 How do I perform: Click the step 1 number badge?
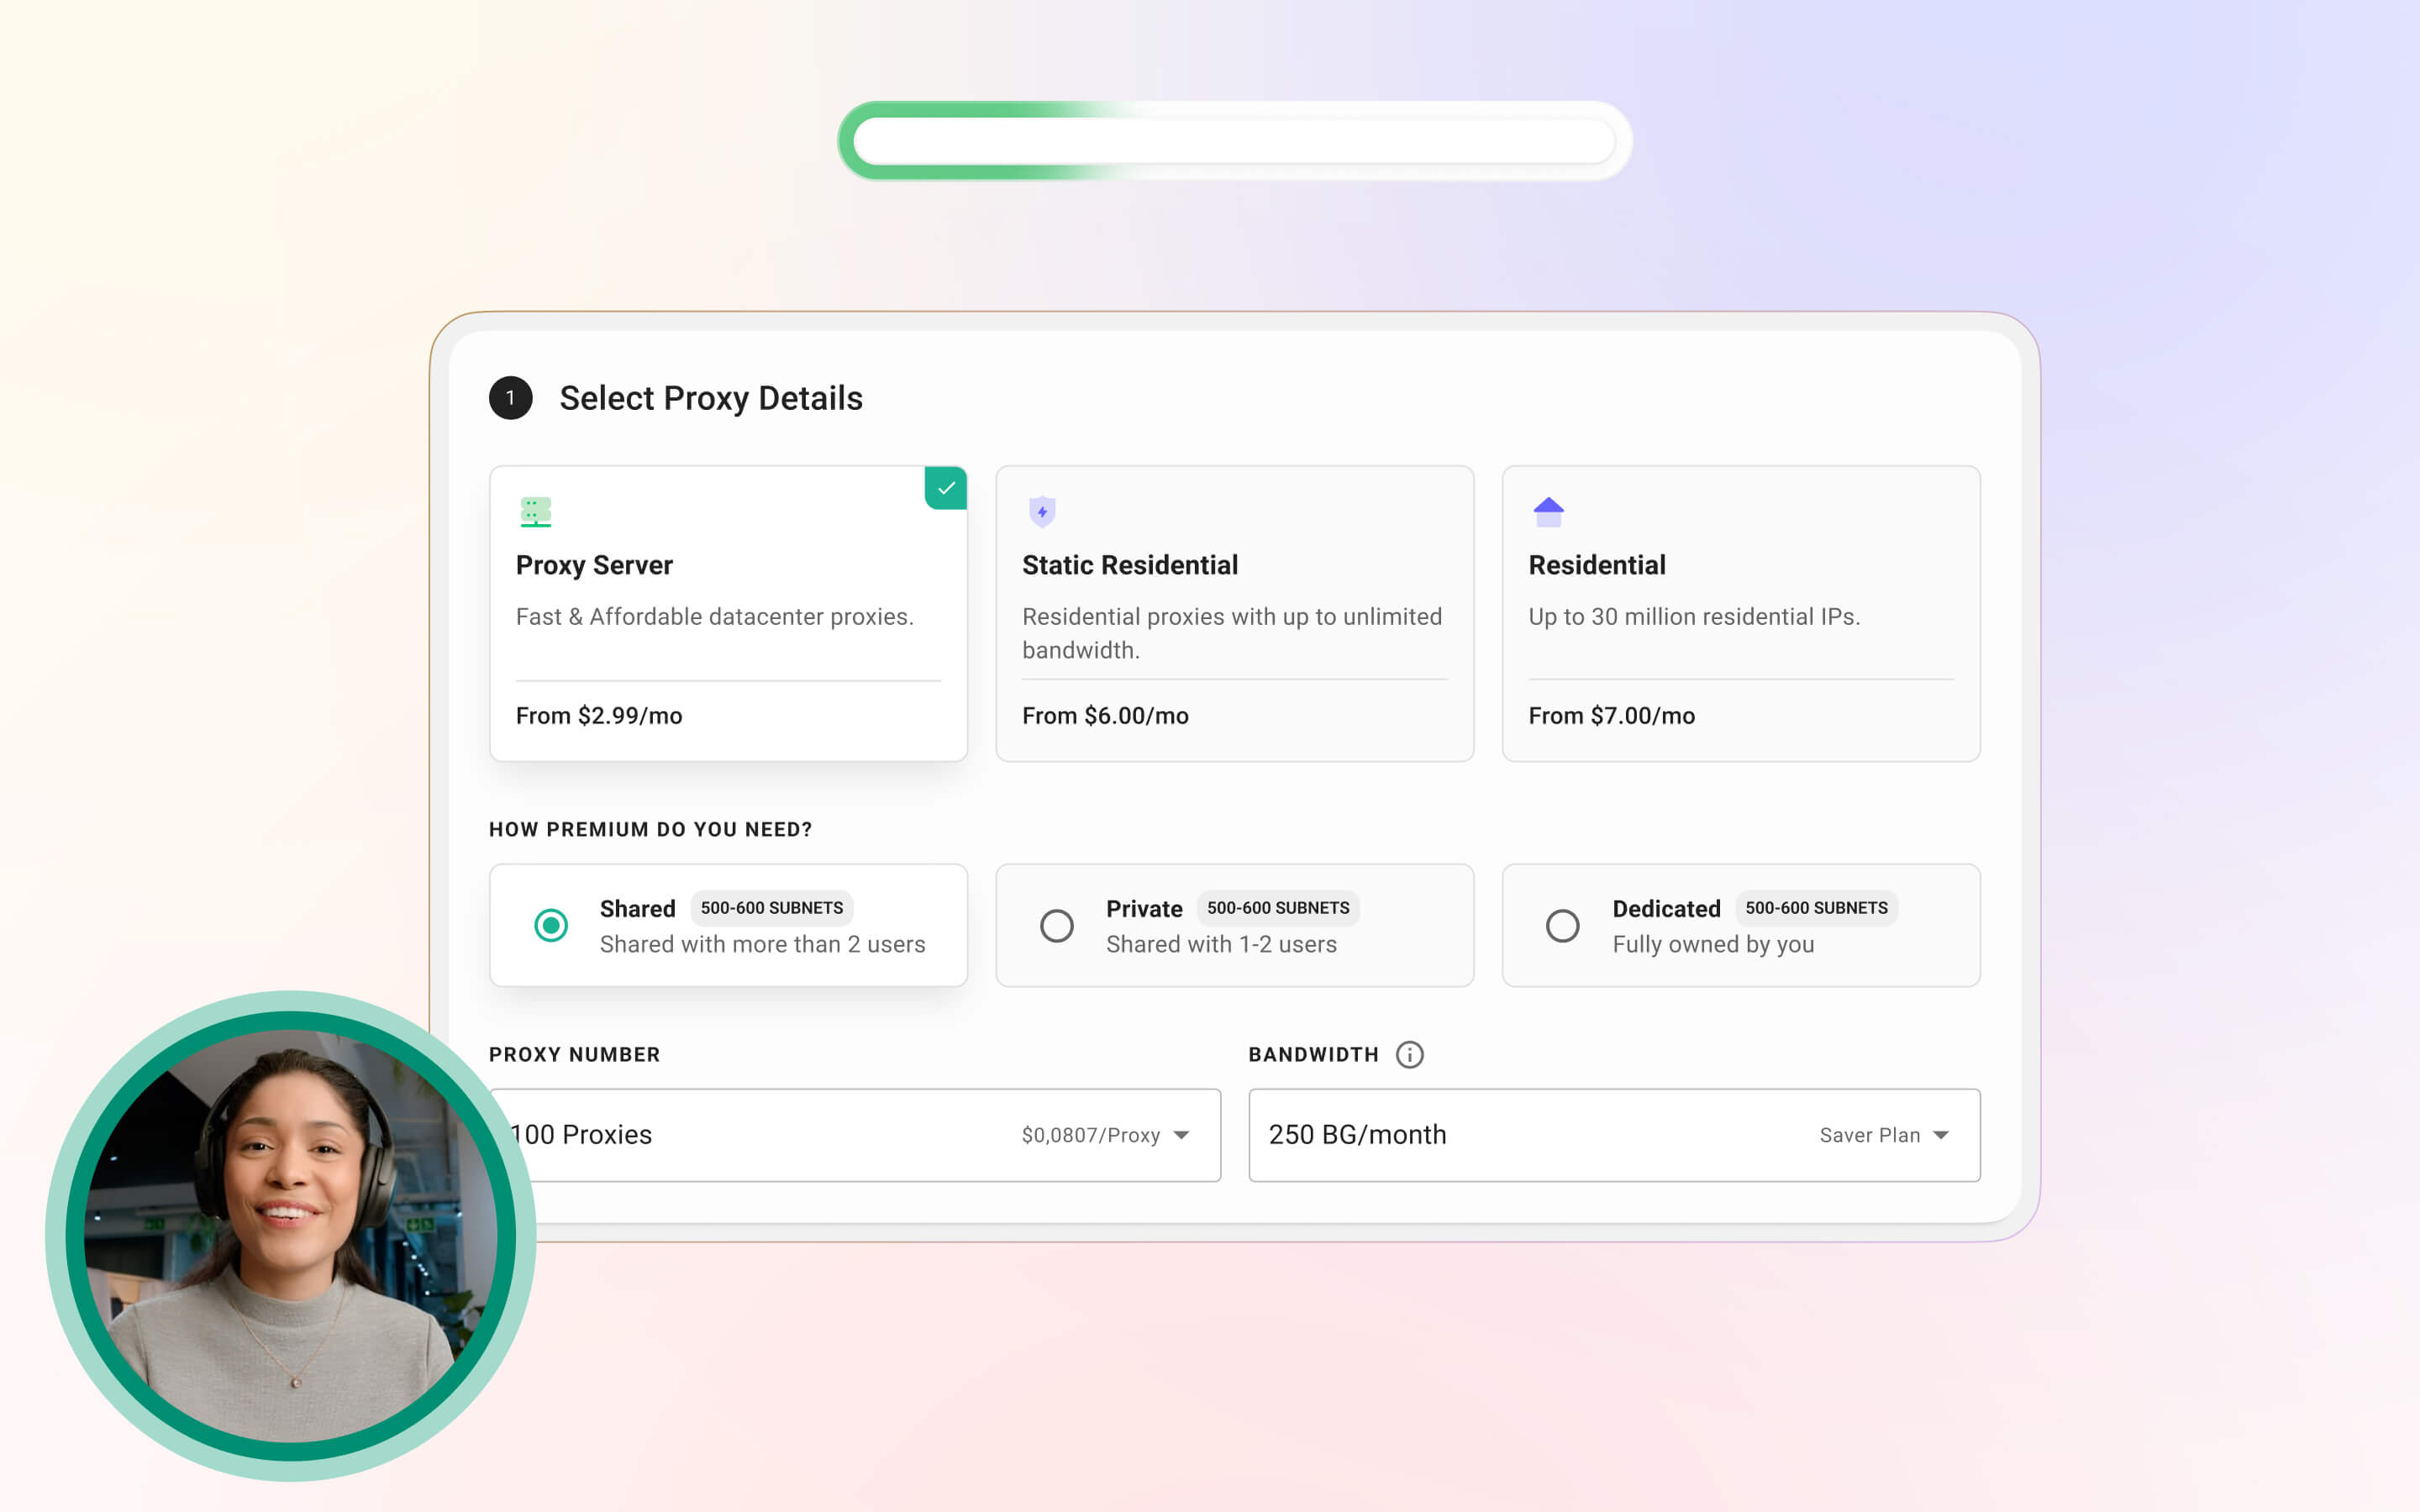point(510,398)
